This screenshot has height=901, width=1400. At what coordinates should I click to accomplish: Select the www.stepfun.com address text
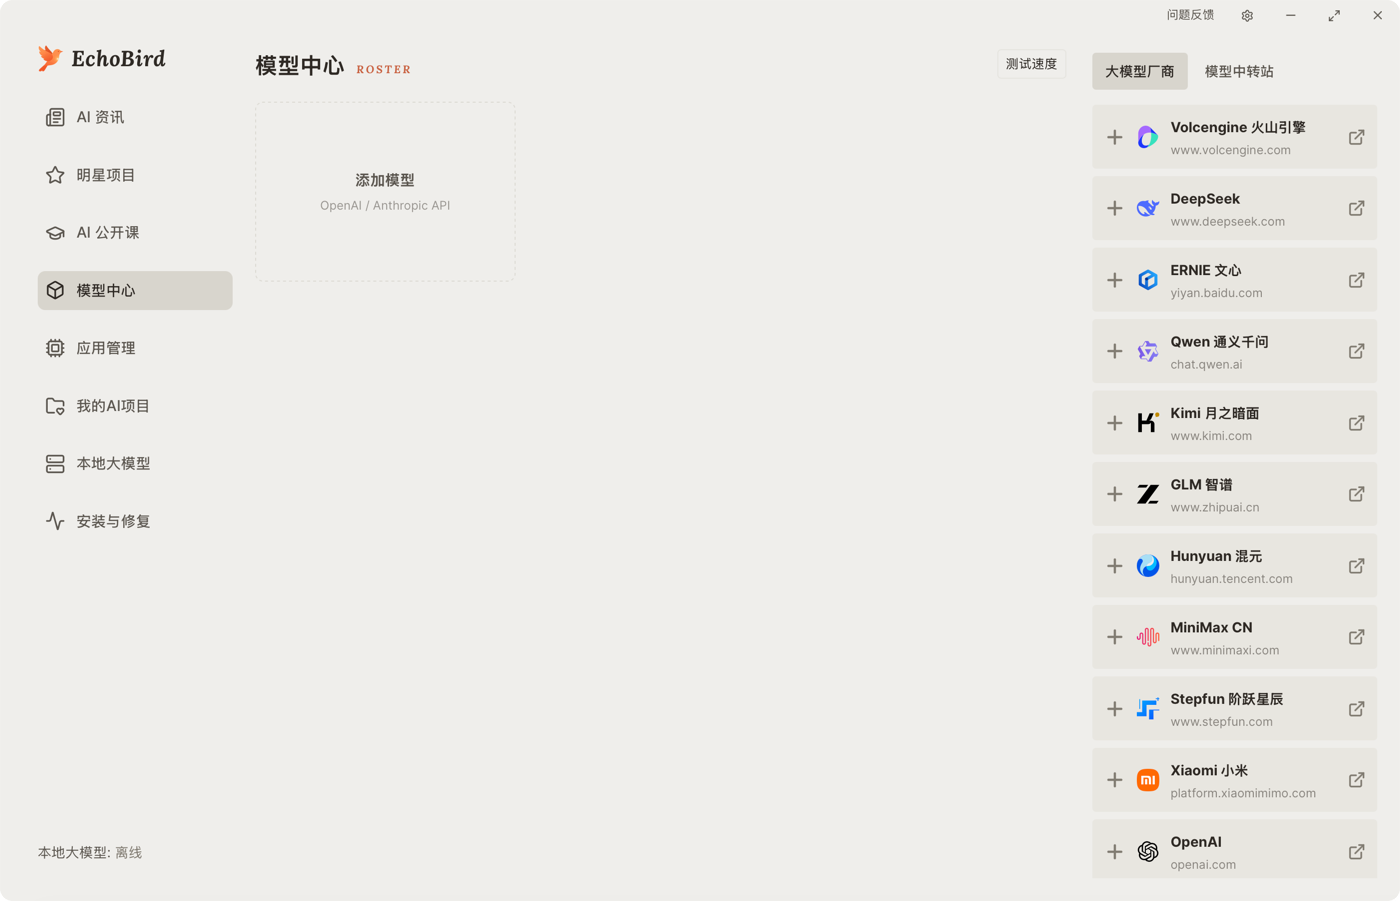point(1221,722)
